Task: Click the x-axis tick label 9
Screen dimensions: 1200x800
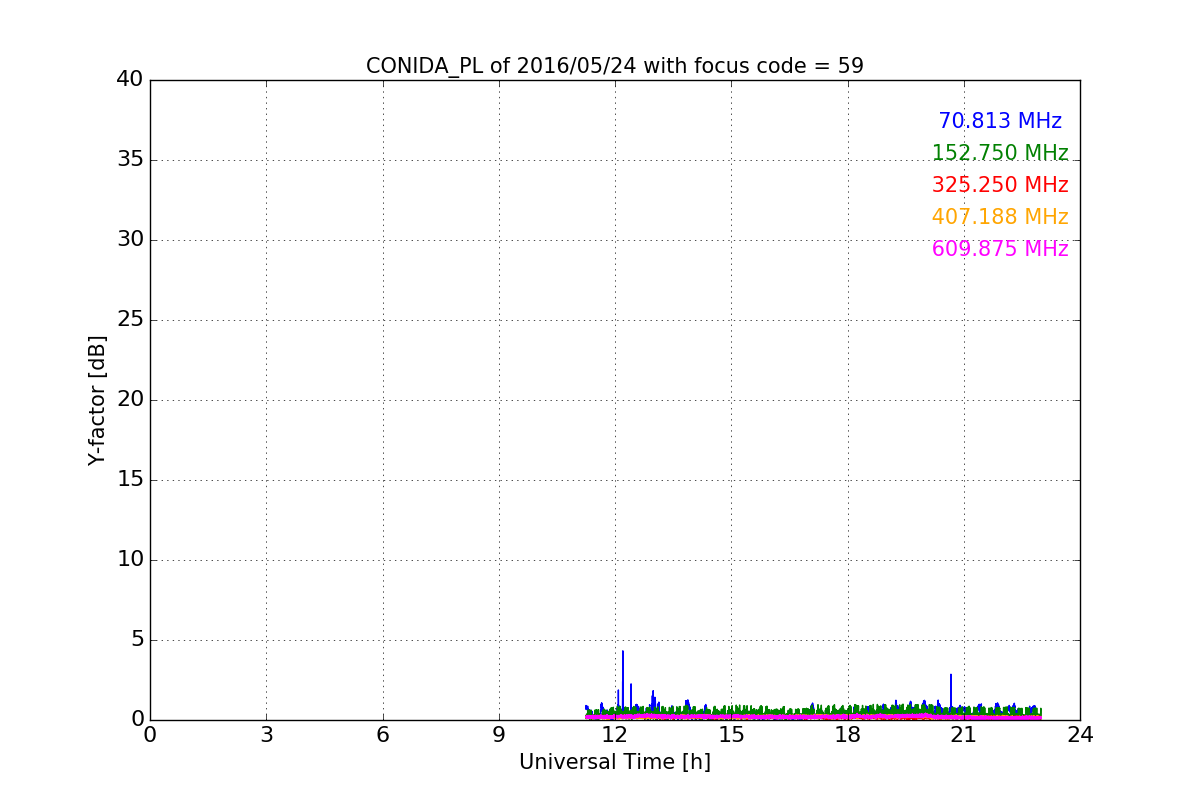Action: pos(499,735)
